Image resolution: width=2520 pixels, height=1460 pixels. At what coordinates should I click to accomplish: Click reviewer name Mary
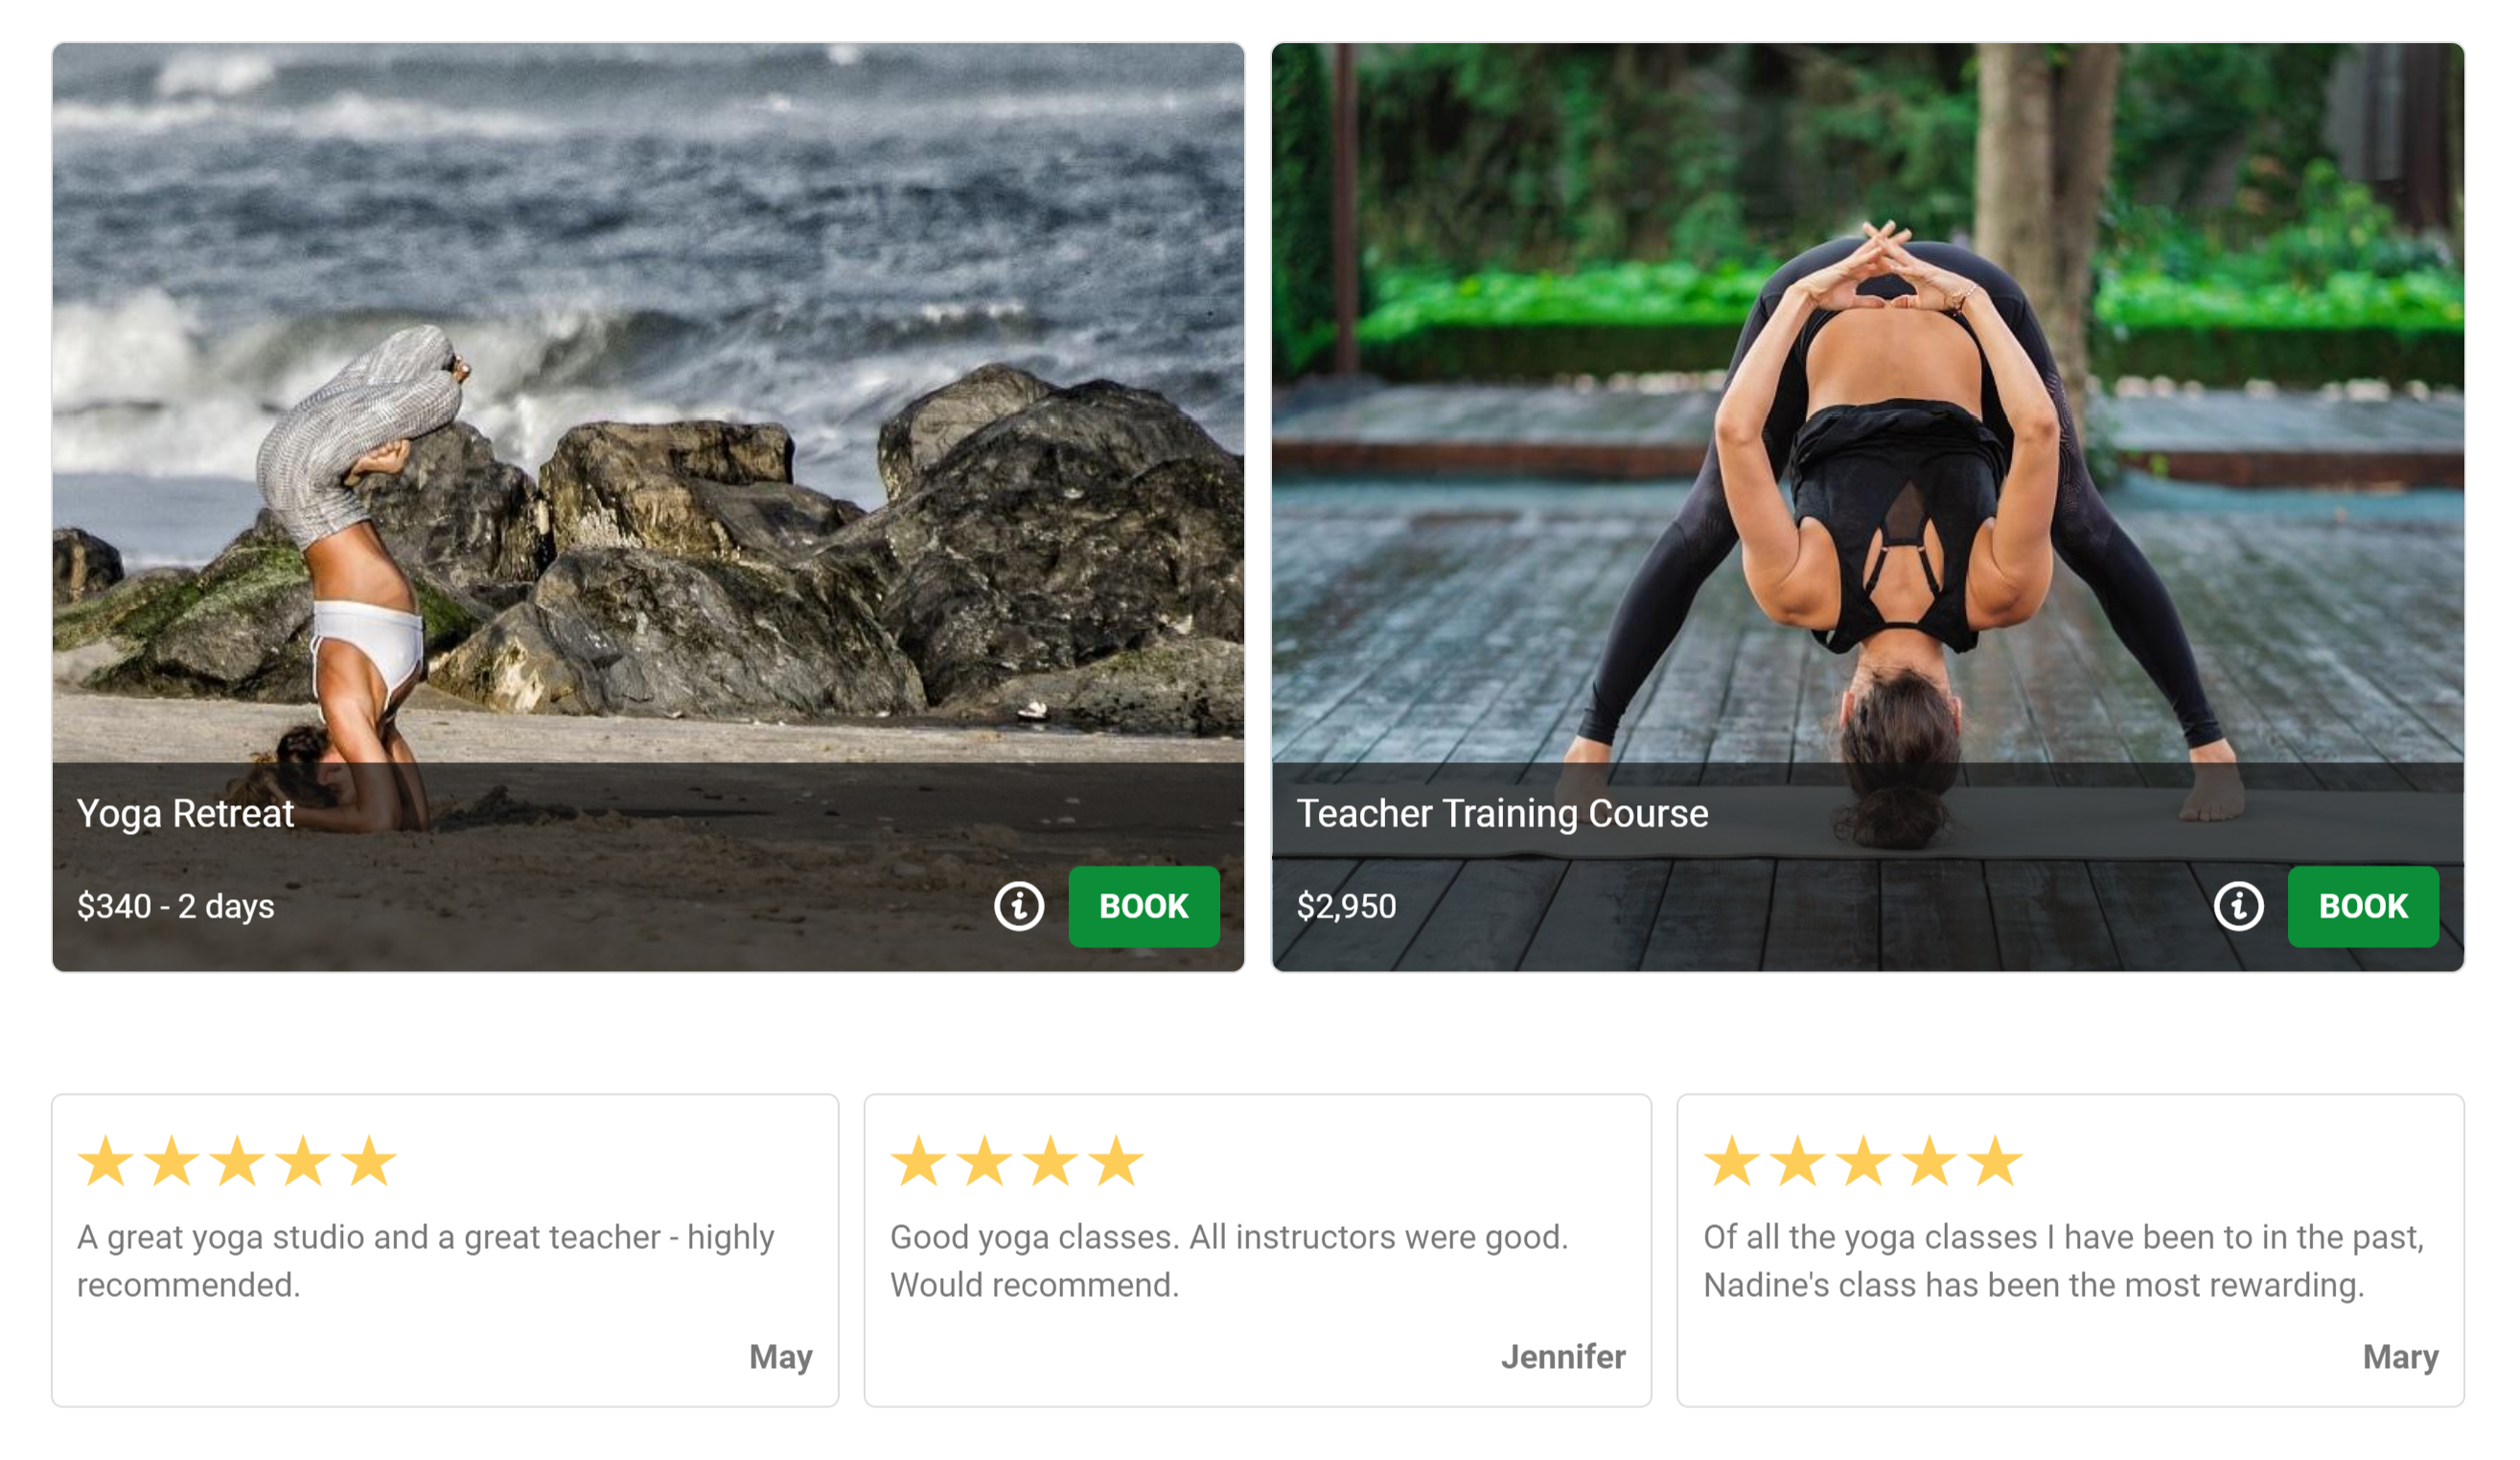(x=2400, y=1358)
